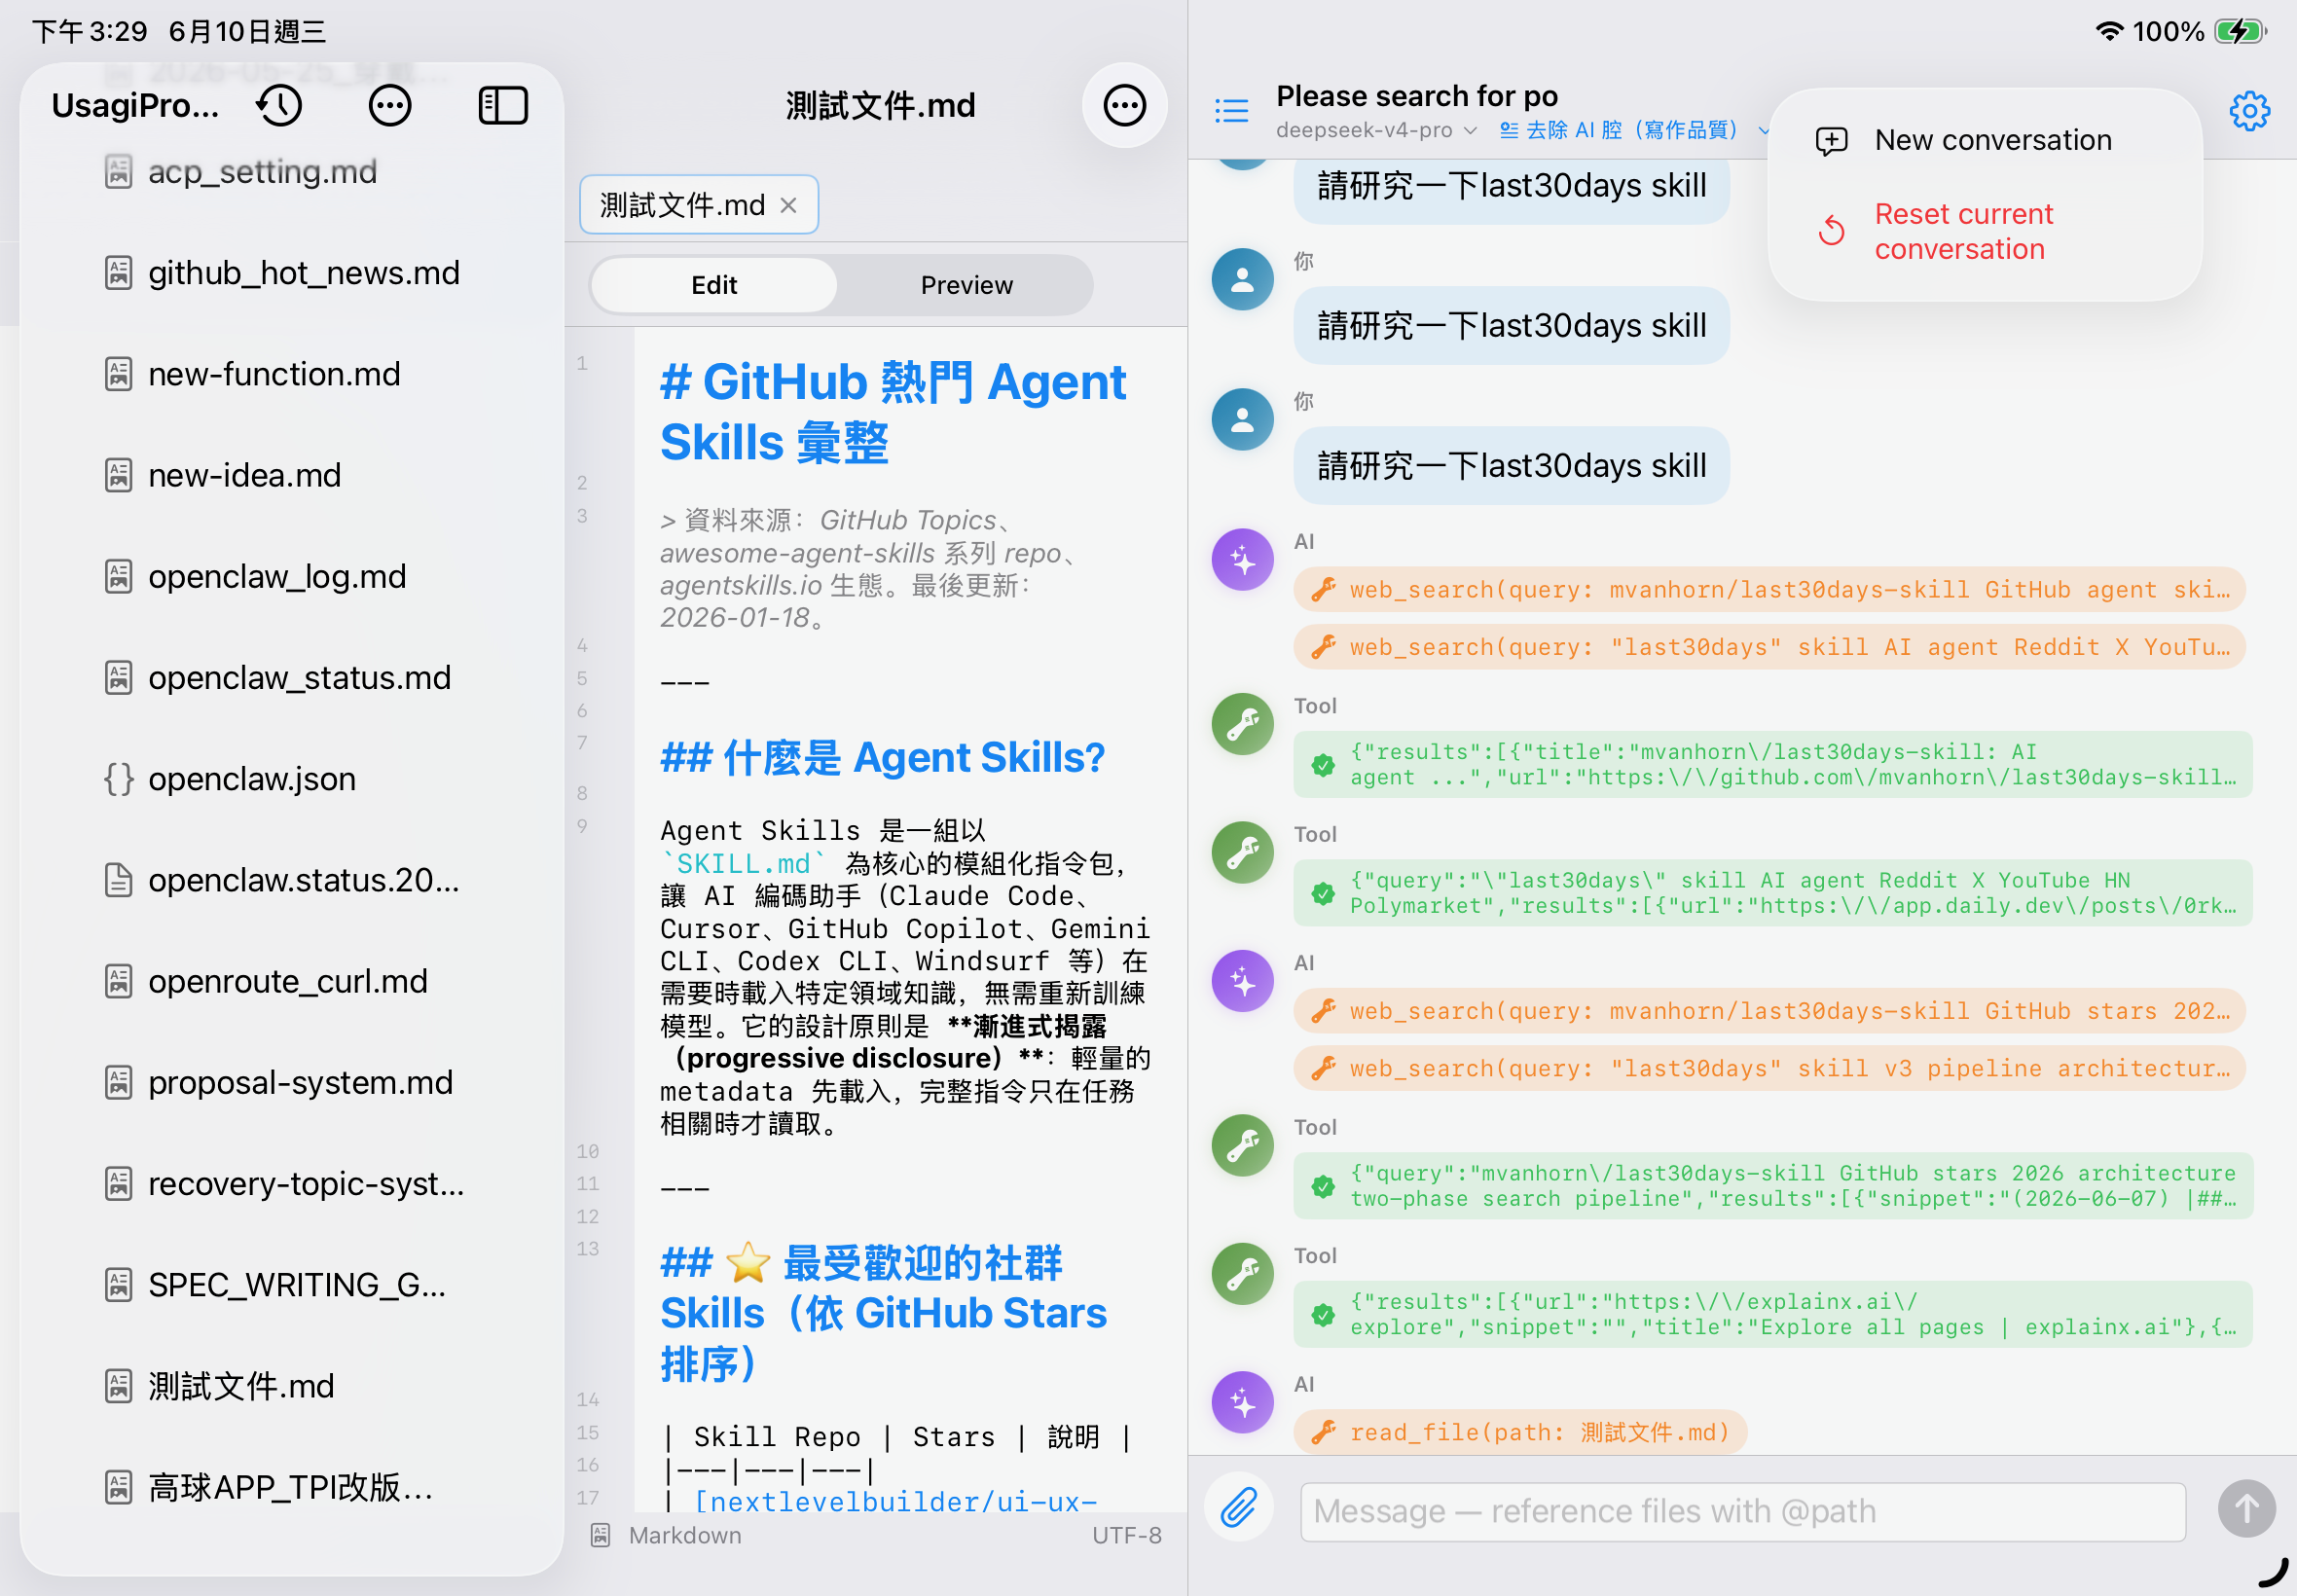Click the attach file paperclip

(1238, 1508)
